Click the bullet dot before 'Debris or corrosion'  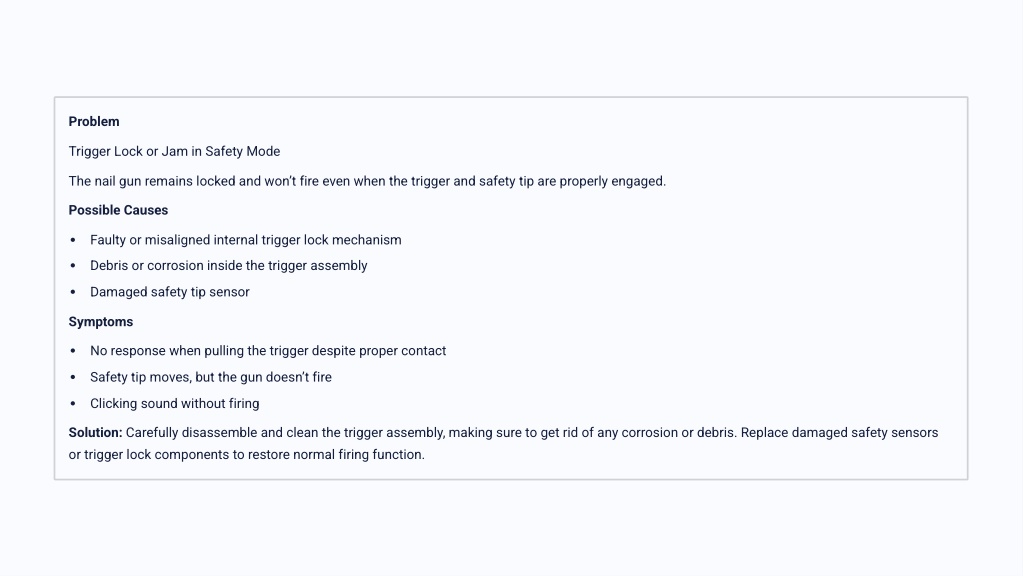(73, 266)
